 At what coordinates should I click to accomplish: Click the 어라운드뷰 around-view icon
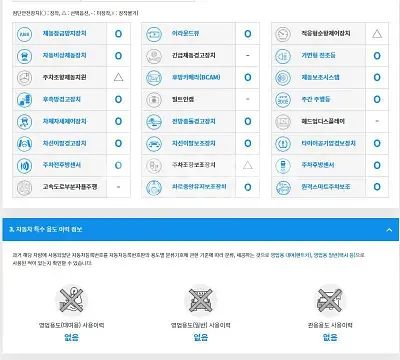click(x=154, y=34)
